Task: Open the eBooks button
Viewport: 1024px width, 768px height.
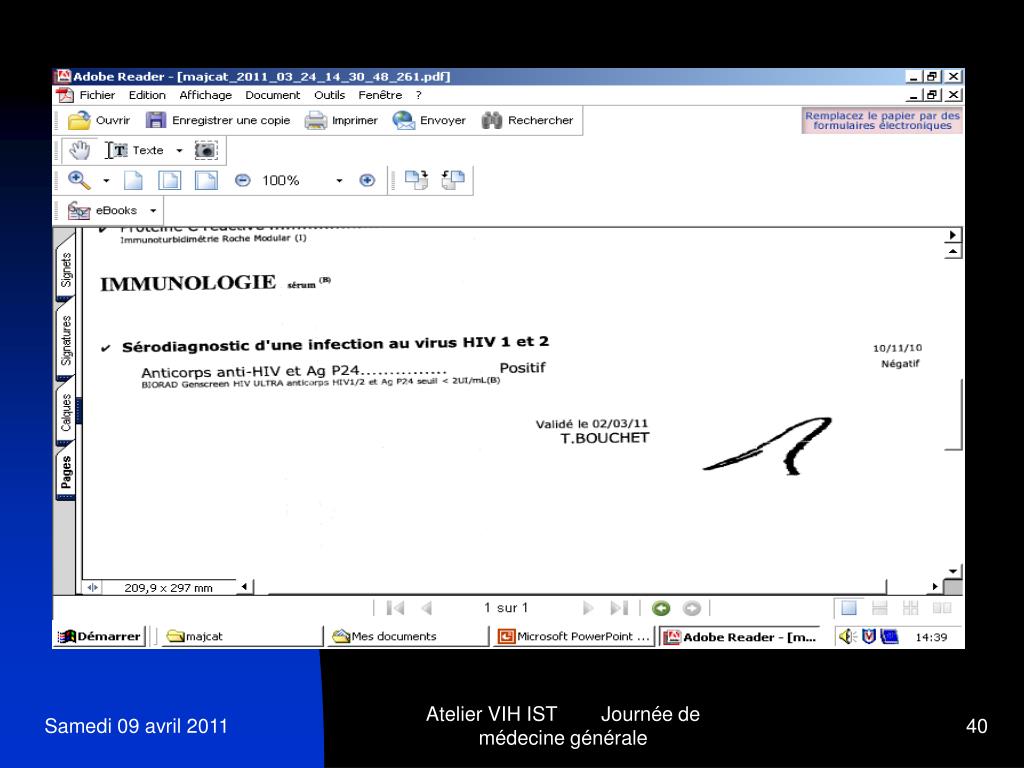Action: click(103, 210)
